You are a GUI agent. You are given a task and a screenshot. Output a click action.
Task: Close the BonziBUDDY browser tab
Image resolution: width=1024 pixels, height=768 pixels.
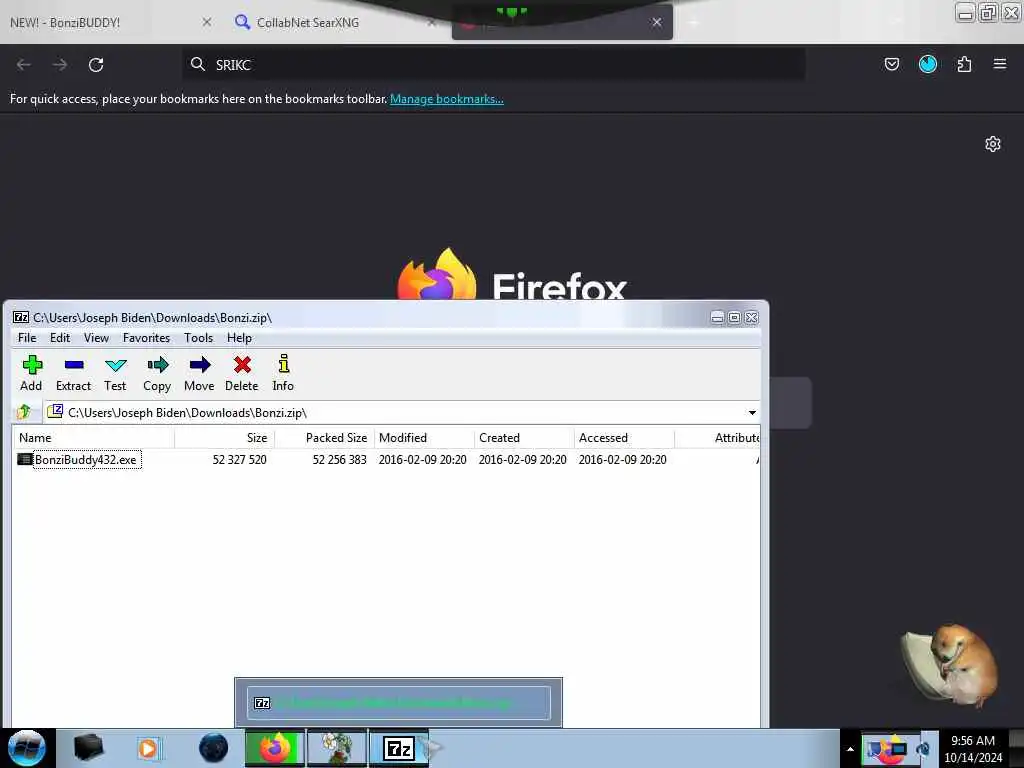click(206, 22)
